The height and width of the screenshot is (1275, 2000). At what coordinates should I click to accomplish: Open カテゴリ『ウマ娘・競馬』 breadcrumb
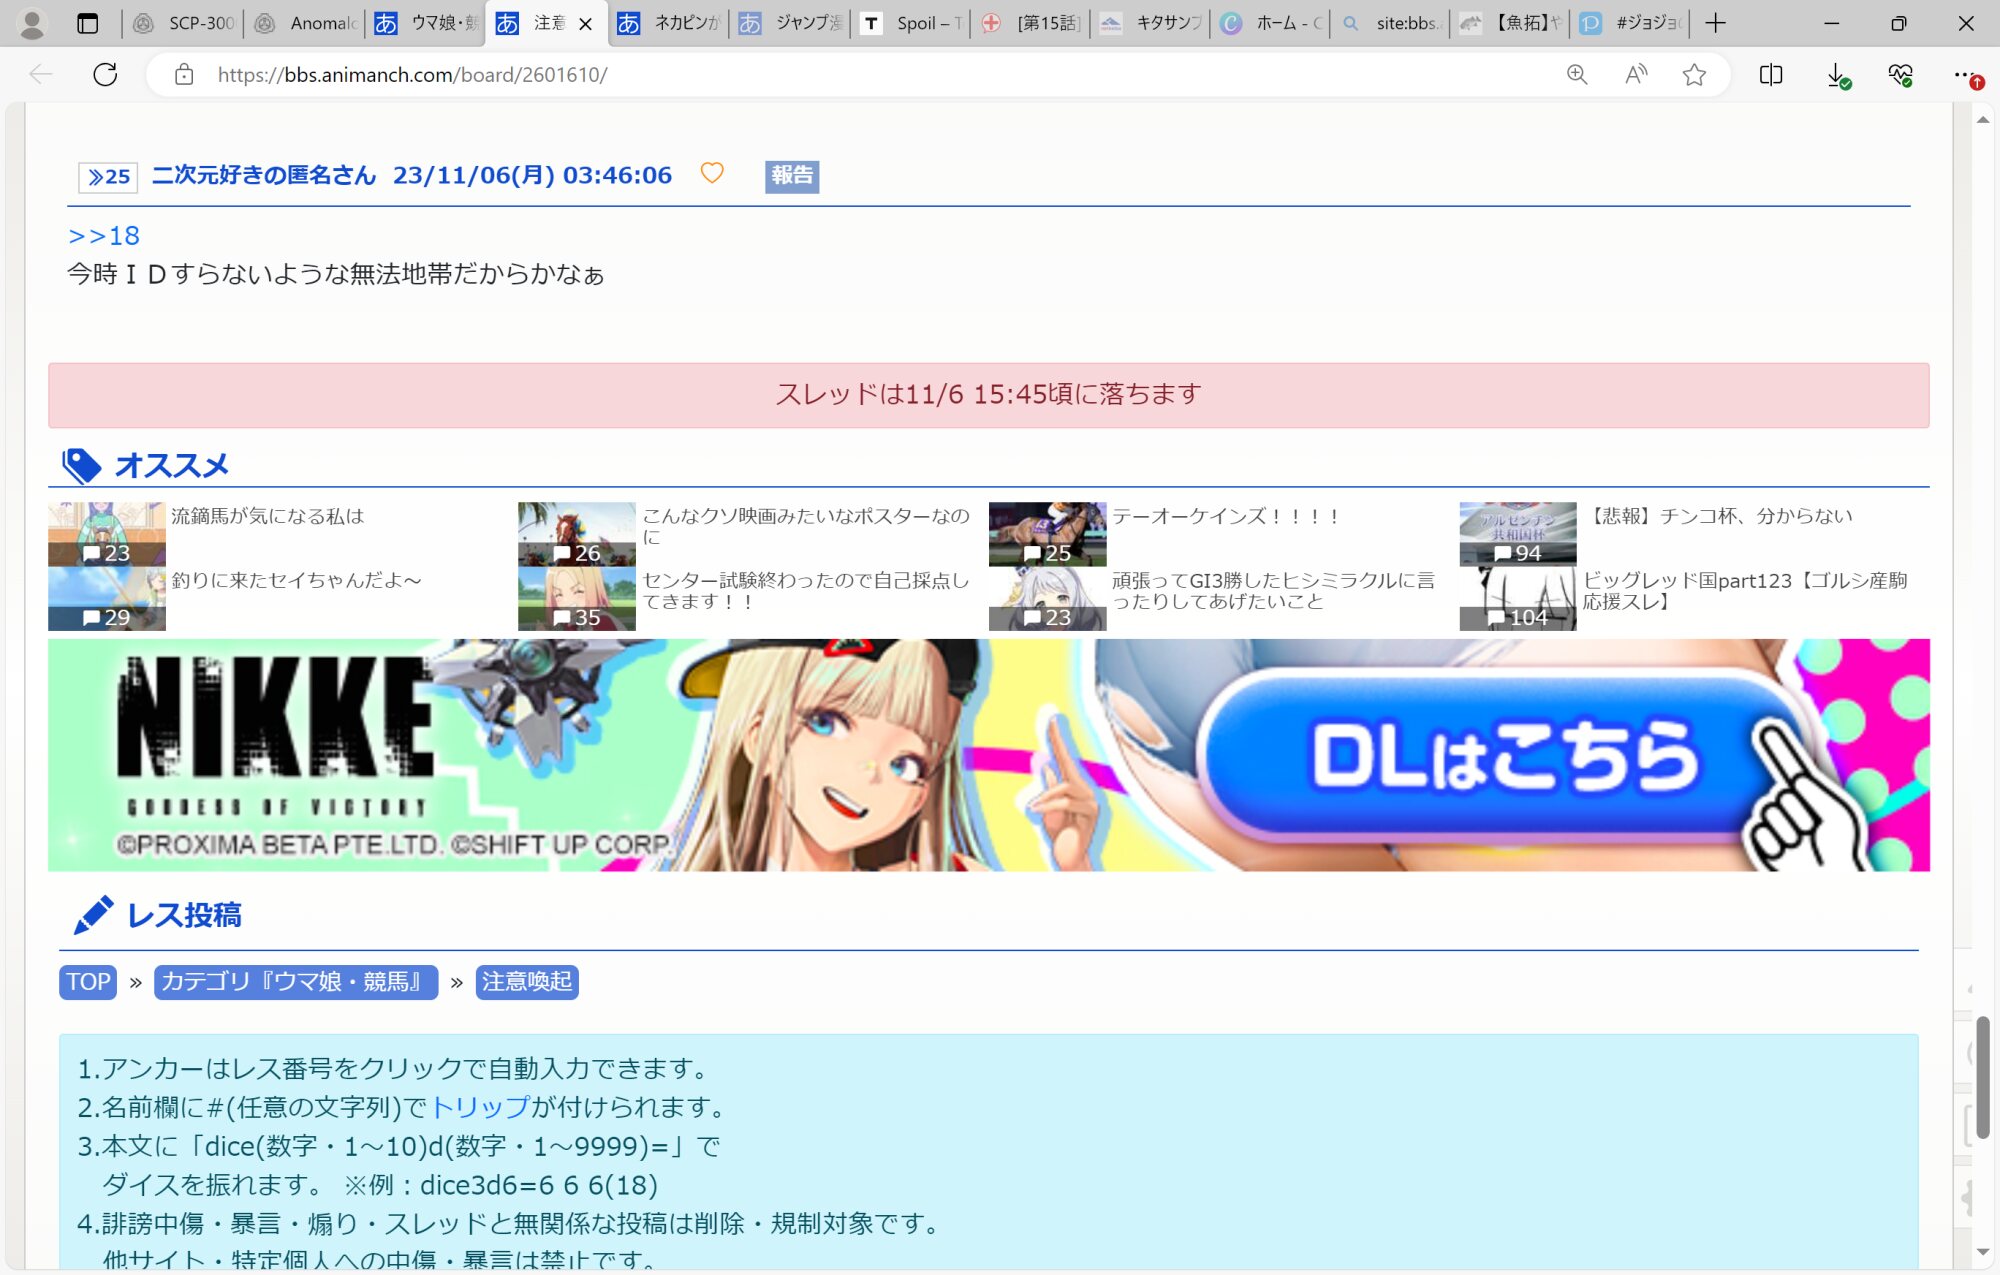296,982
